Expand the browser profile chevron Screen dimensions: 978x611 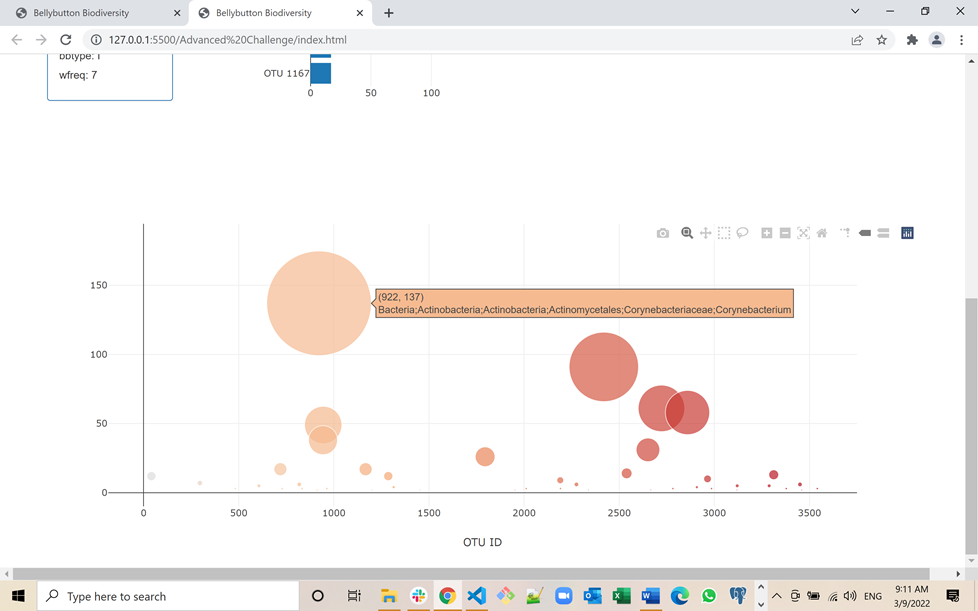855,11
